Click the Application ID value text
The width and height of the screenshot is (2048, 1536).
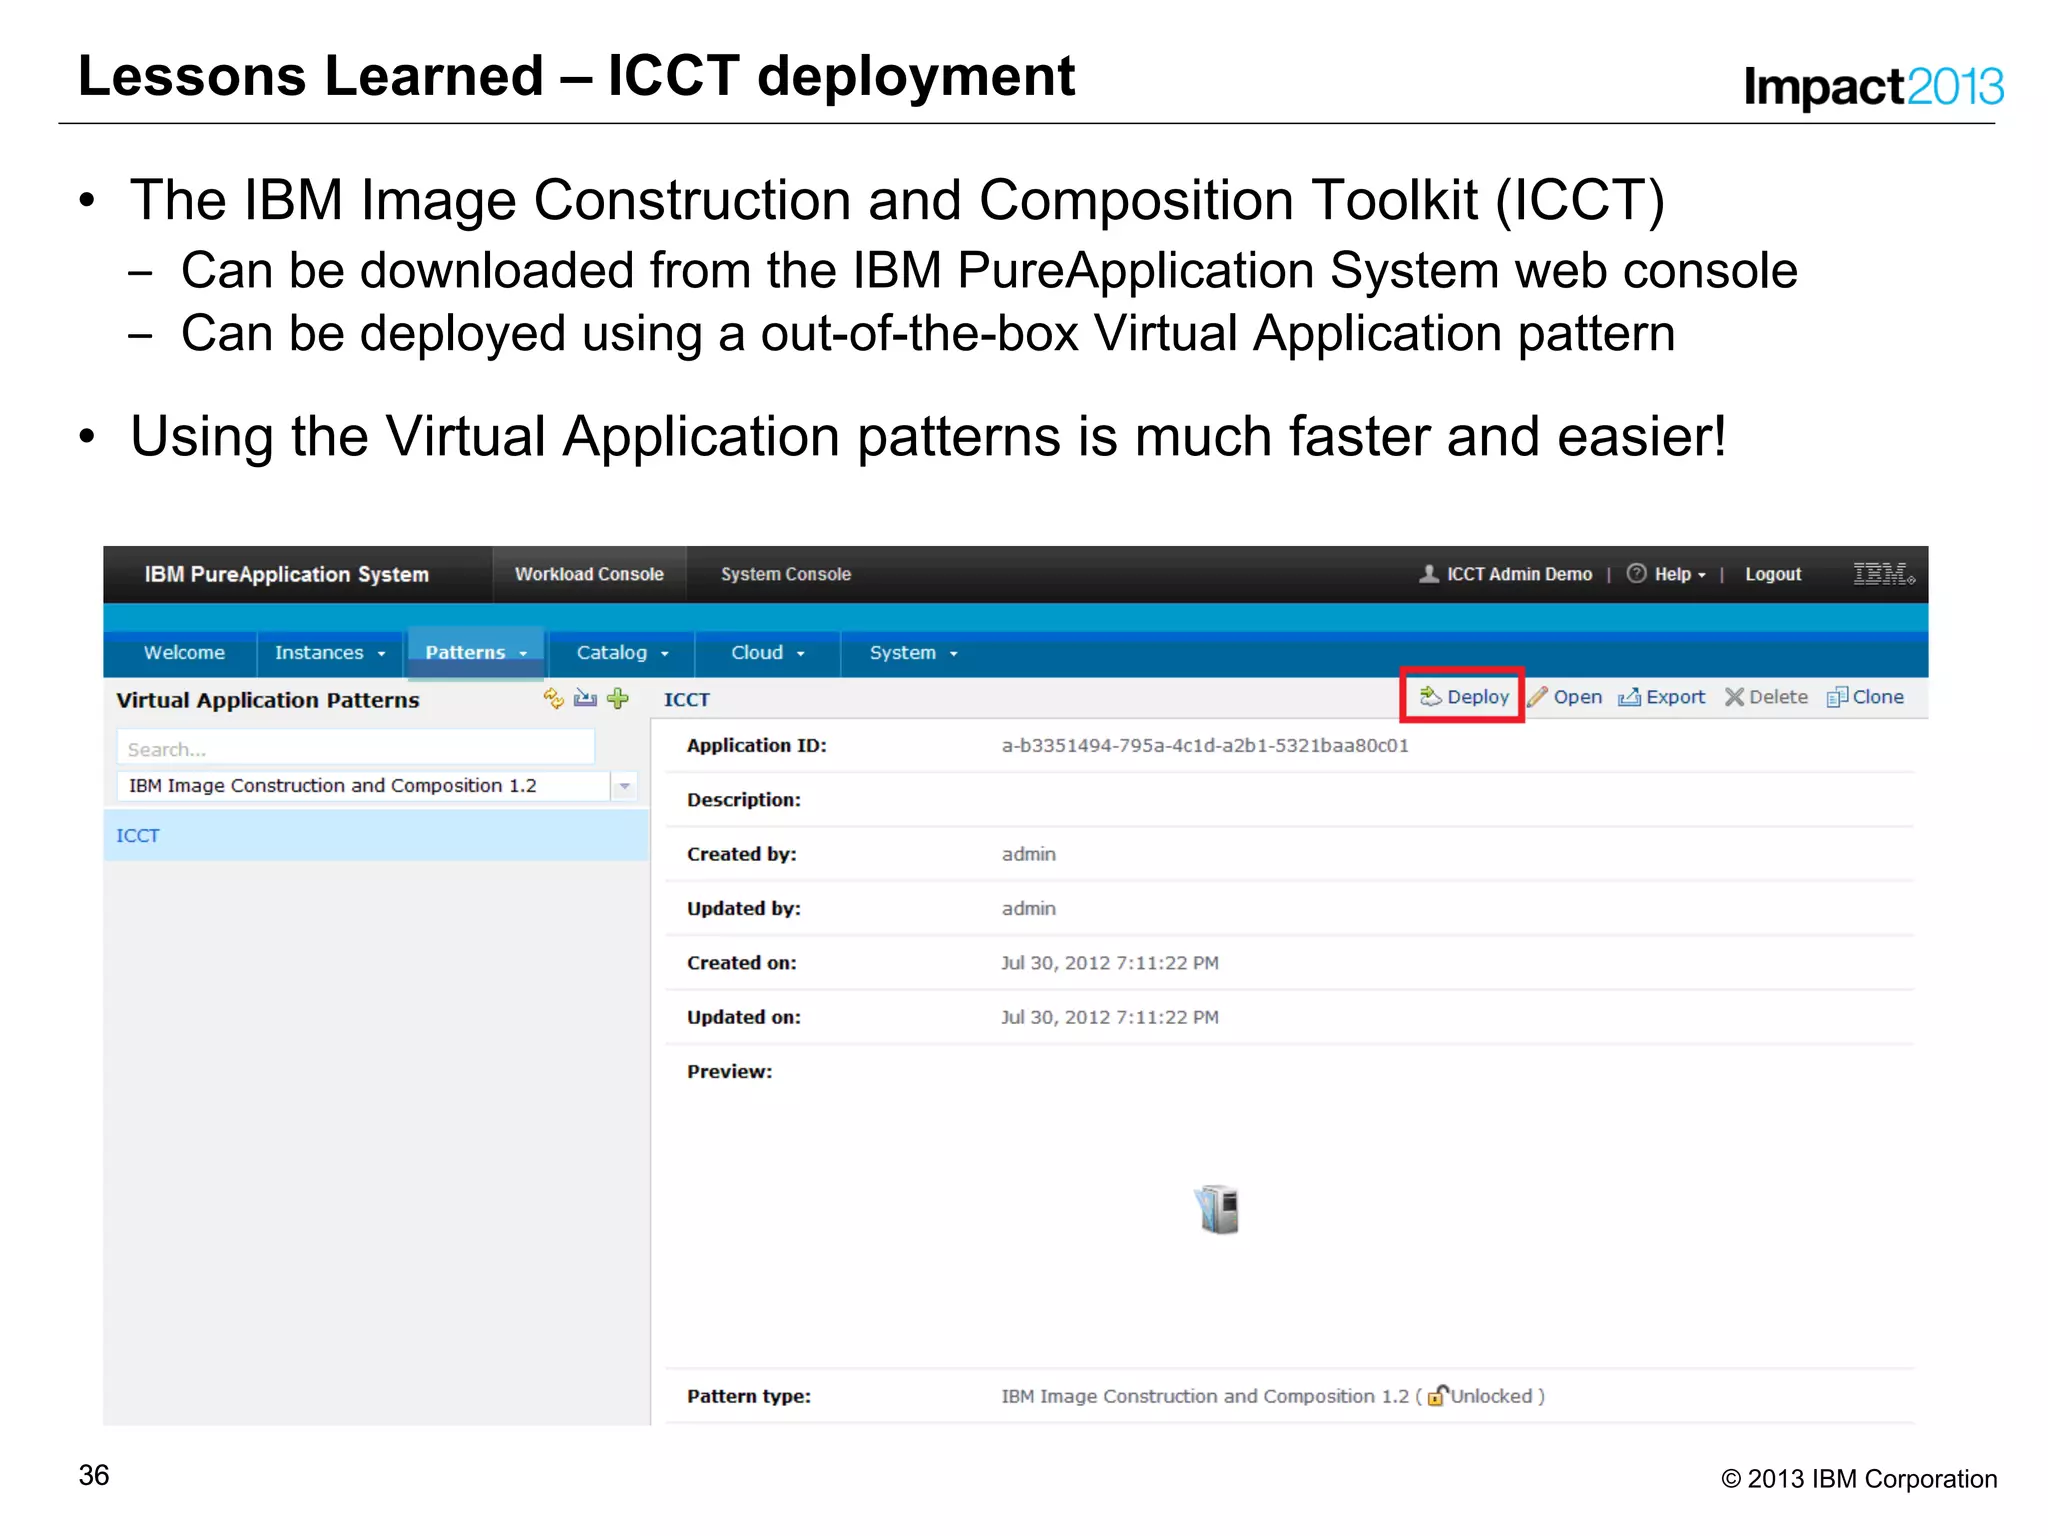[x=1205, y=745]
